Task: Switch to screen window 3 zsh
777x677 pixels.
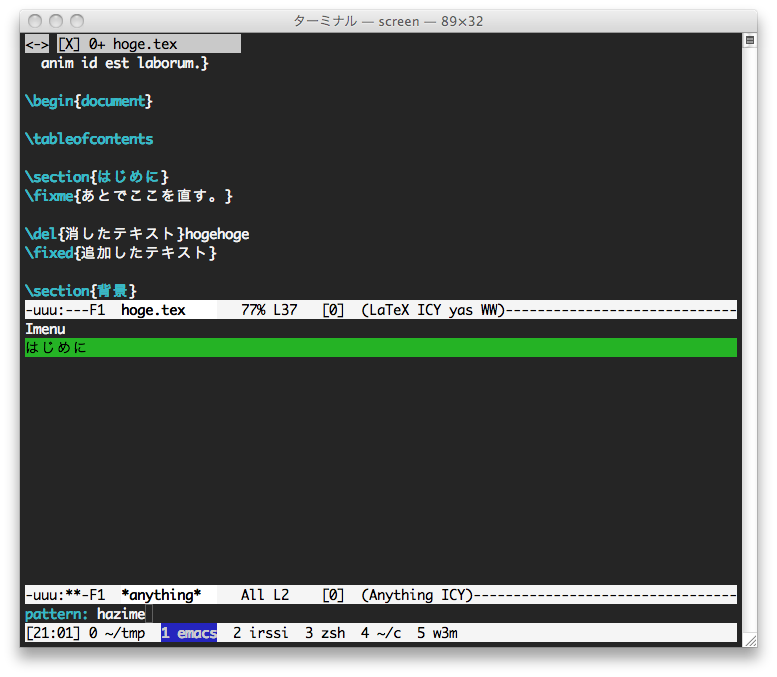Action: pos(325,633)
